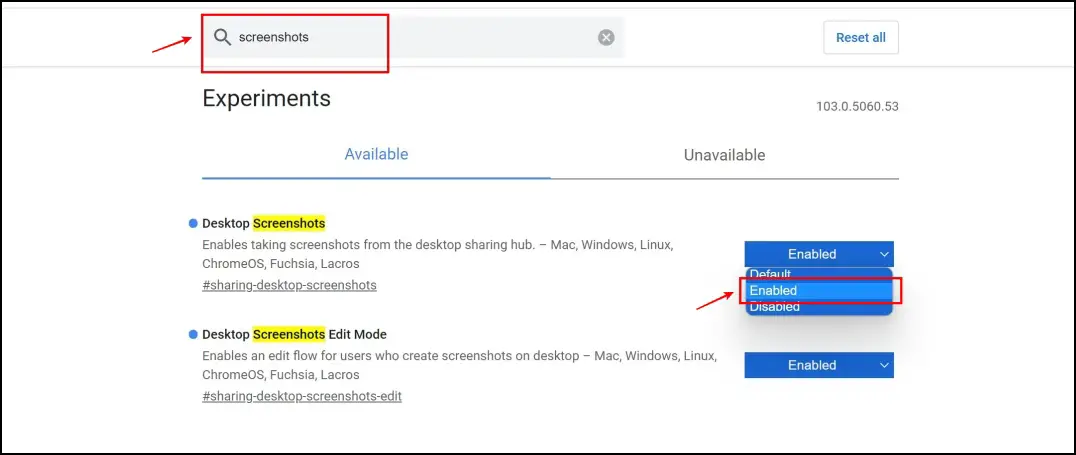Click the Reset all button
1076x455 pixels.
(x=861, y=38)
